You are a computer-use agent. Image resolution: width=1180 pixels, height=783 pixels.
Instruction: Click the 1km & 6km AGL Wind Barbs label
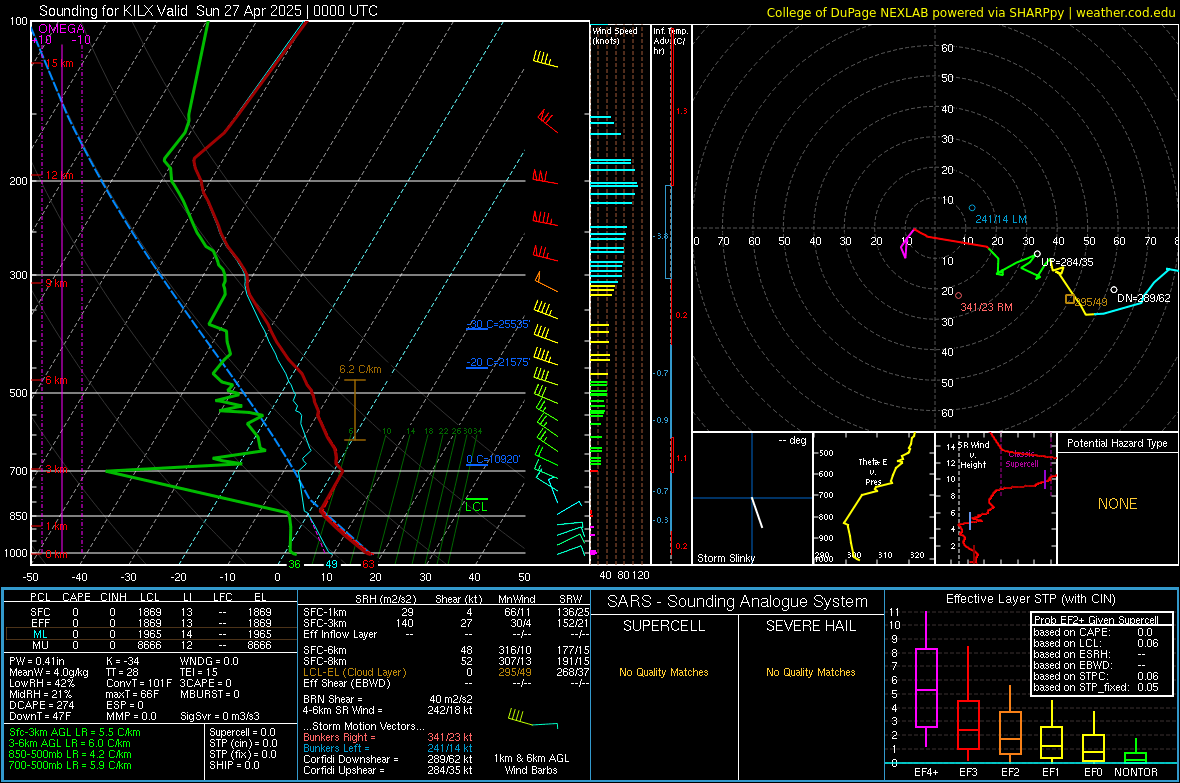tap(531, 764)
